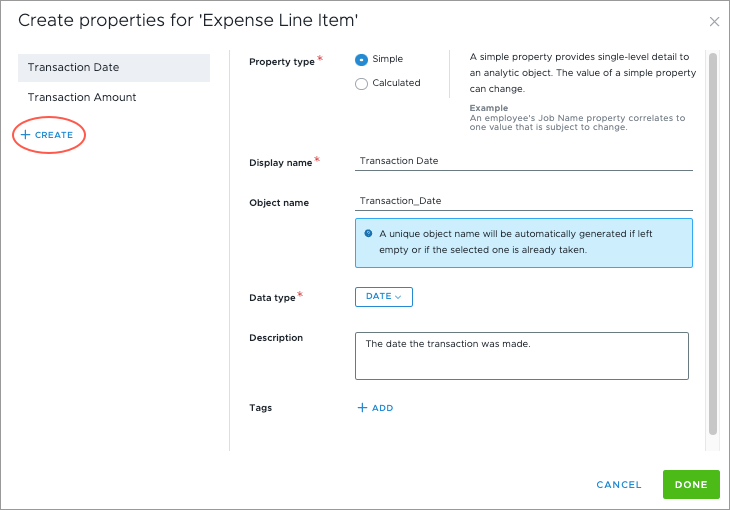
Task: Click the Display name input field
Action: pyautogui.click(x=524, y=161)
